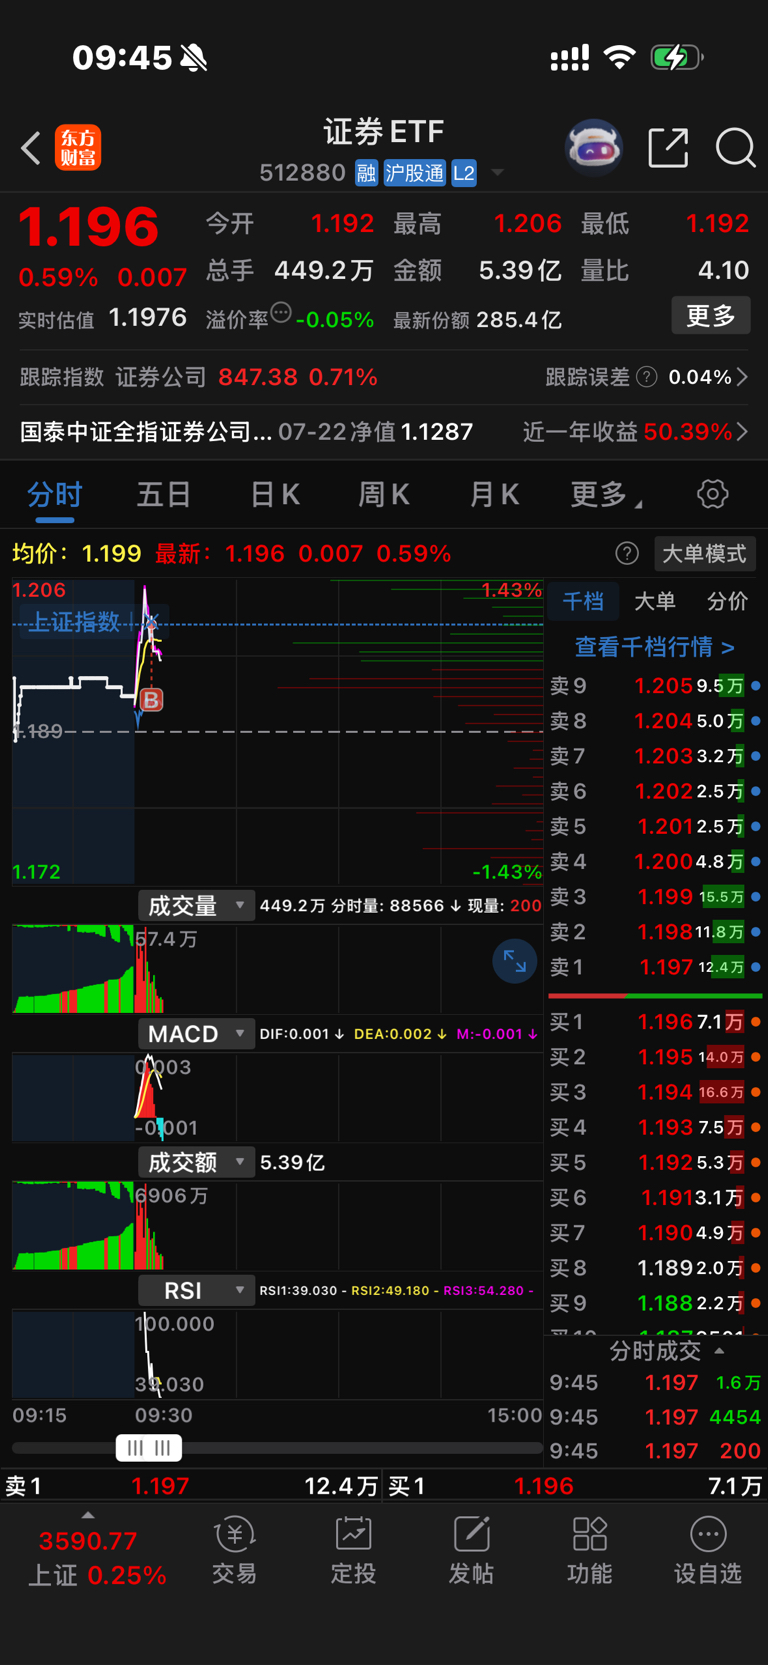Select 卖1 1.197 order book row

tap(655, 967)
